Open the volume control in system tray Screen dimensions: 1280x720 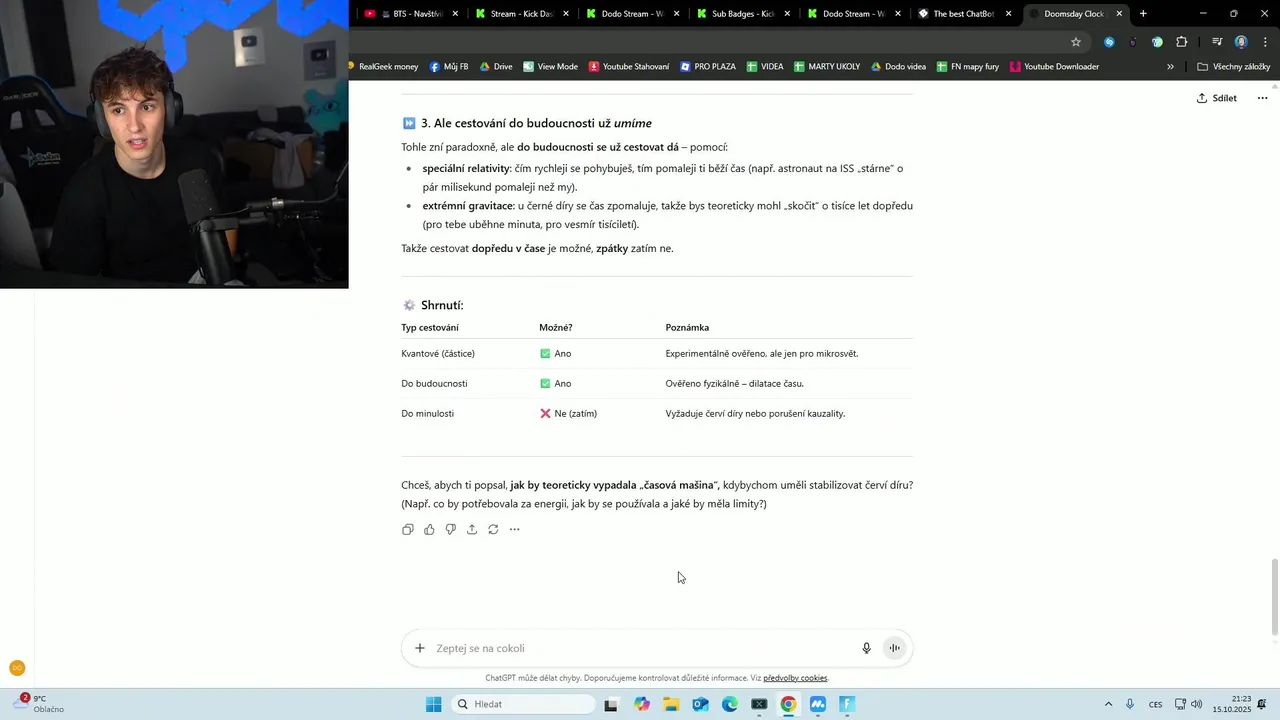pos(1197,704)
